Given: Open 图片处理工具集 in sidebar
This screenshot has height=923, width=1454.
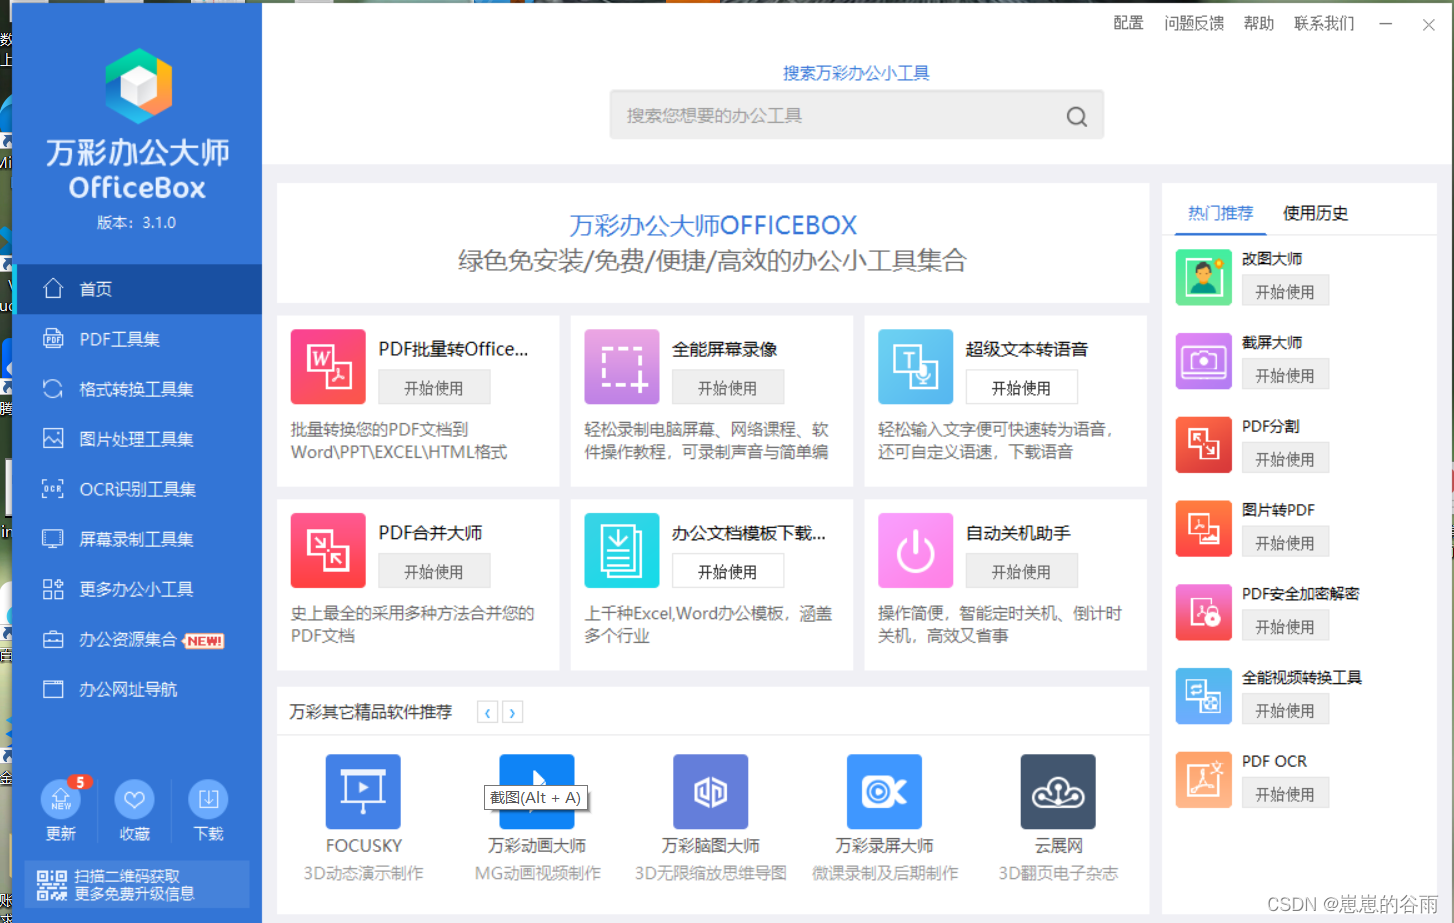Looking at the screenshot, I should click(137, 439).
